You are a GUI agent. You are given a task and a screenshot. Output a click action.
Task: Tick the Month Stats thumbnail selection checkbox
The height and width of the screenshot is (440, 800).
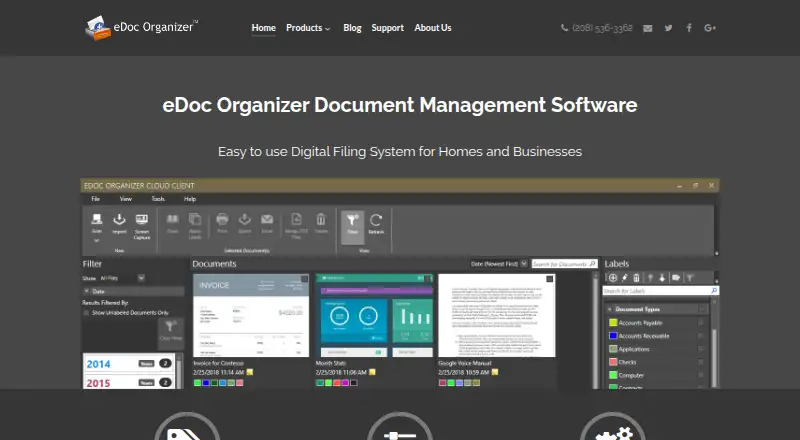pos(428,279)
